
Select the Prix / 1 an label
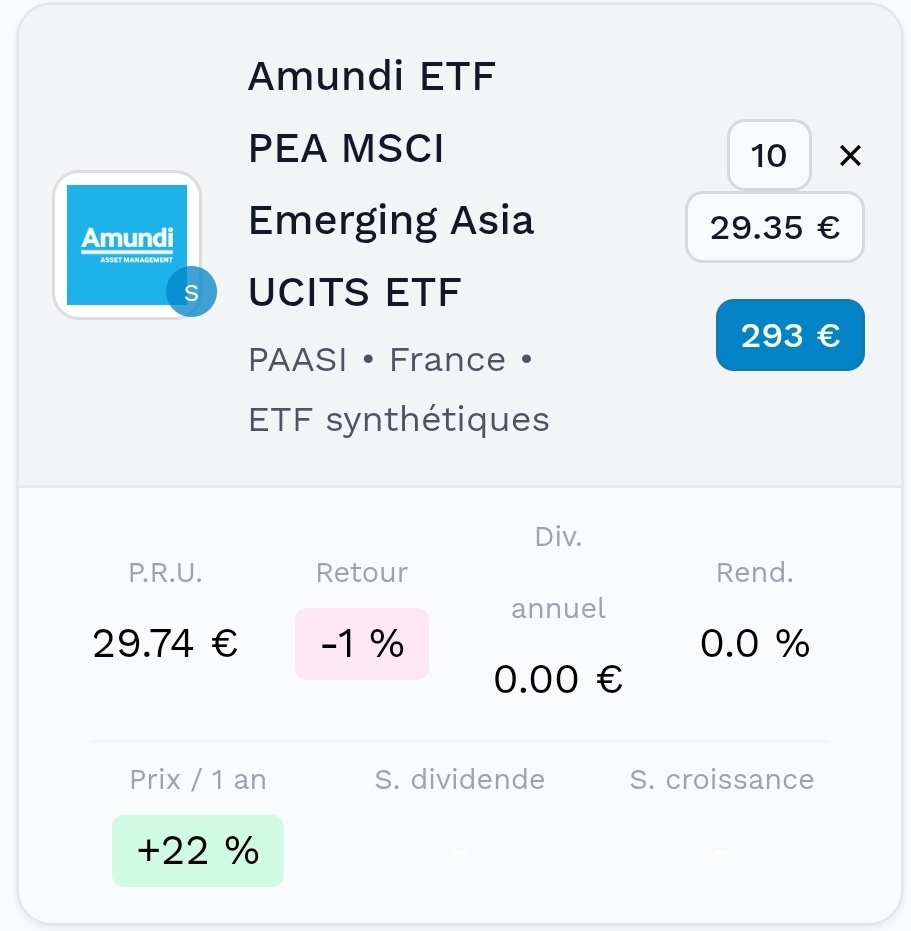198,780
